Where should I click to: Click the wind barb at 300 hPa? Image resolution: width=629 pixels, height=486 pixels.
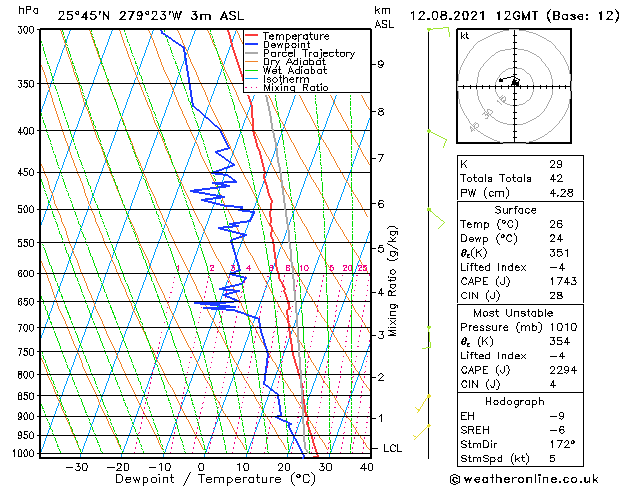pyautogui.click(x=439, y=32)
